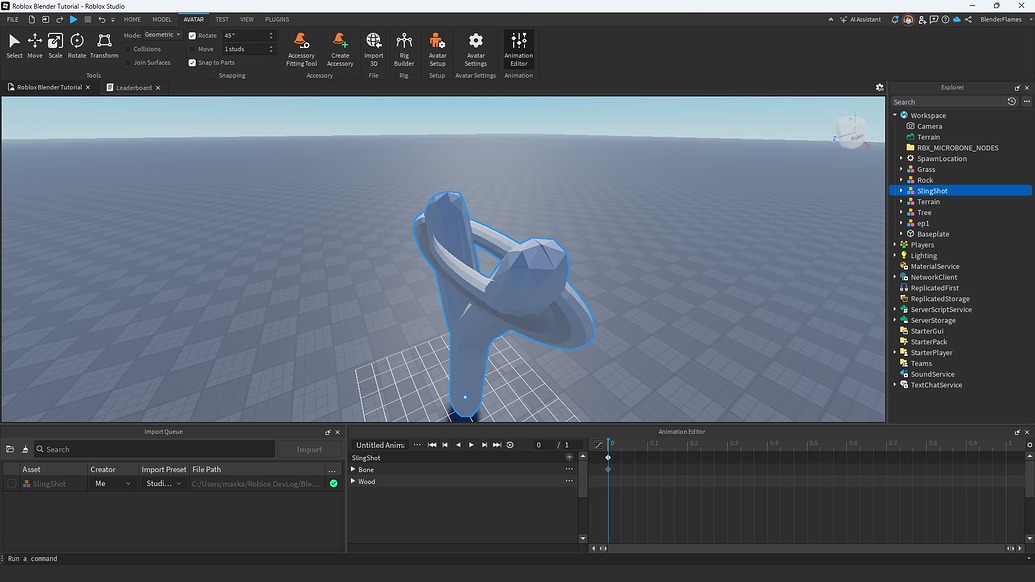Play the animation in reverse
The image size is (1035, 582).
[458, 445]
